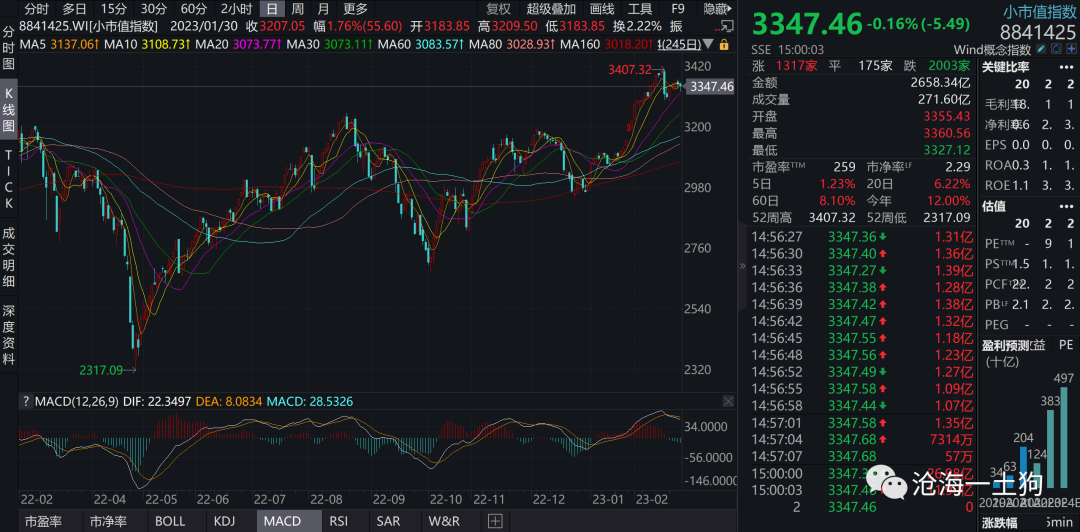Click the 今年 12.00% return value
The height and width of the screenshot is (532, 1080).
pos(949,201)
